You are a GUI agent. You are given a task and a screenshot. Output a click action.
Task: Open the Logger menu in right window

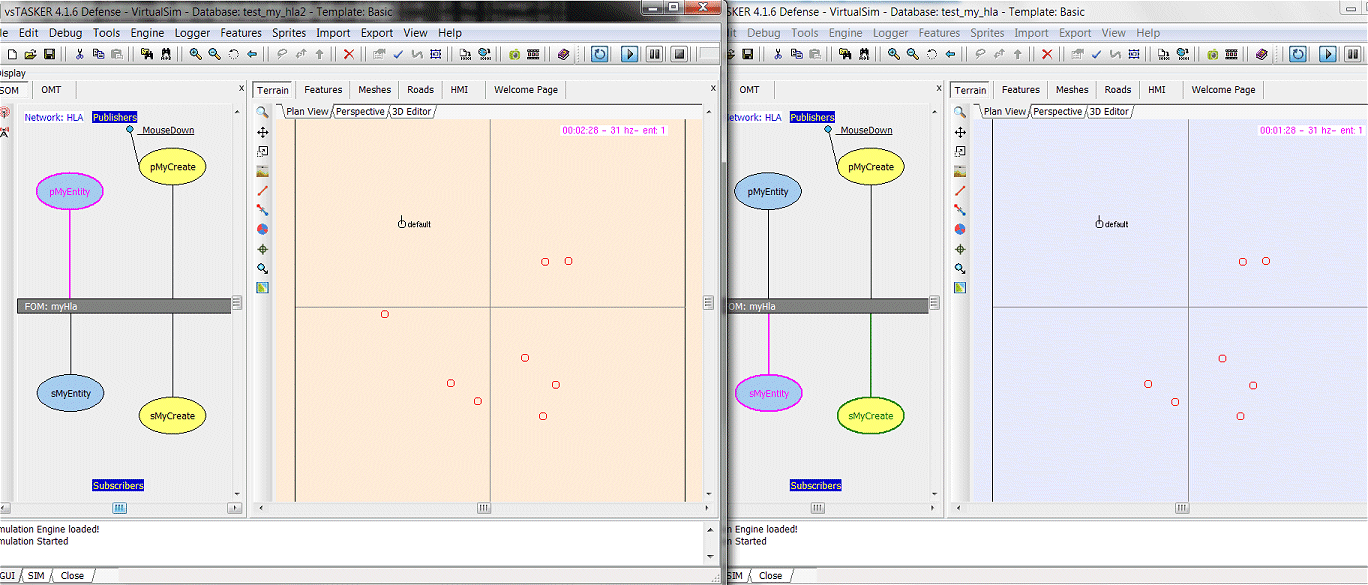pyautogui.click(x=890, y=33)
